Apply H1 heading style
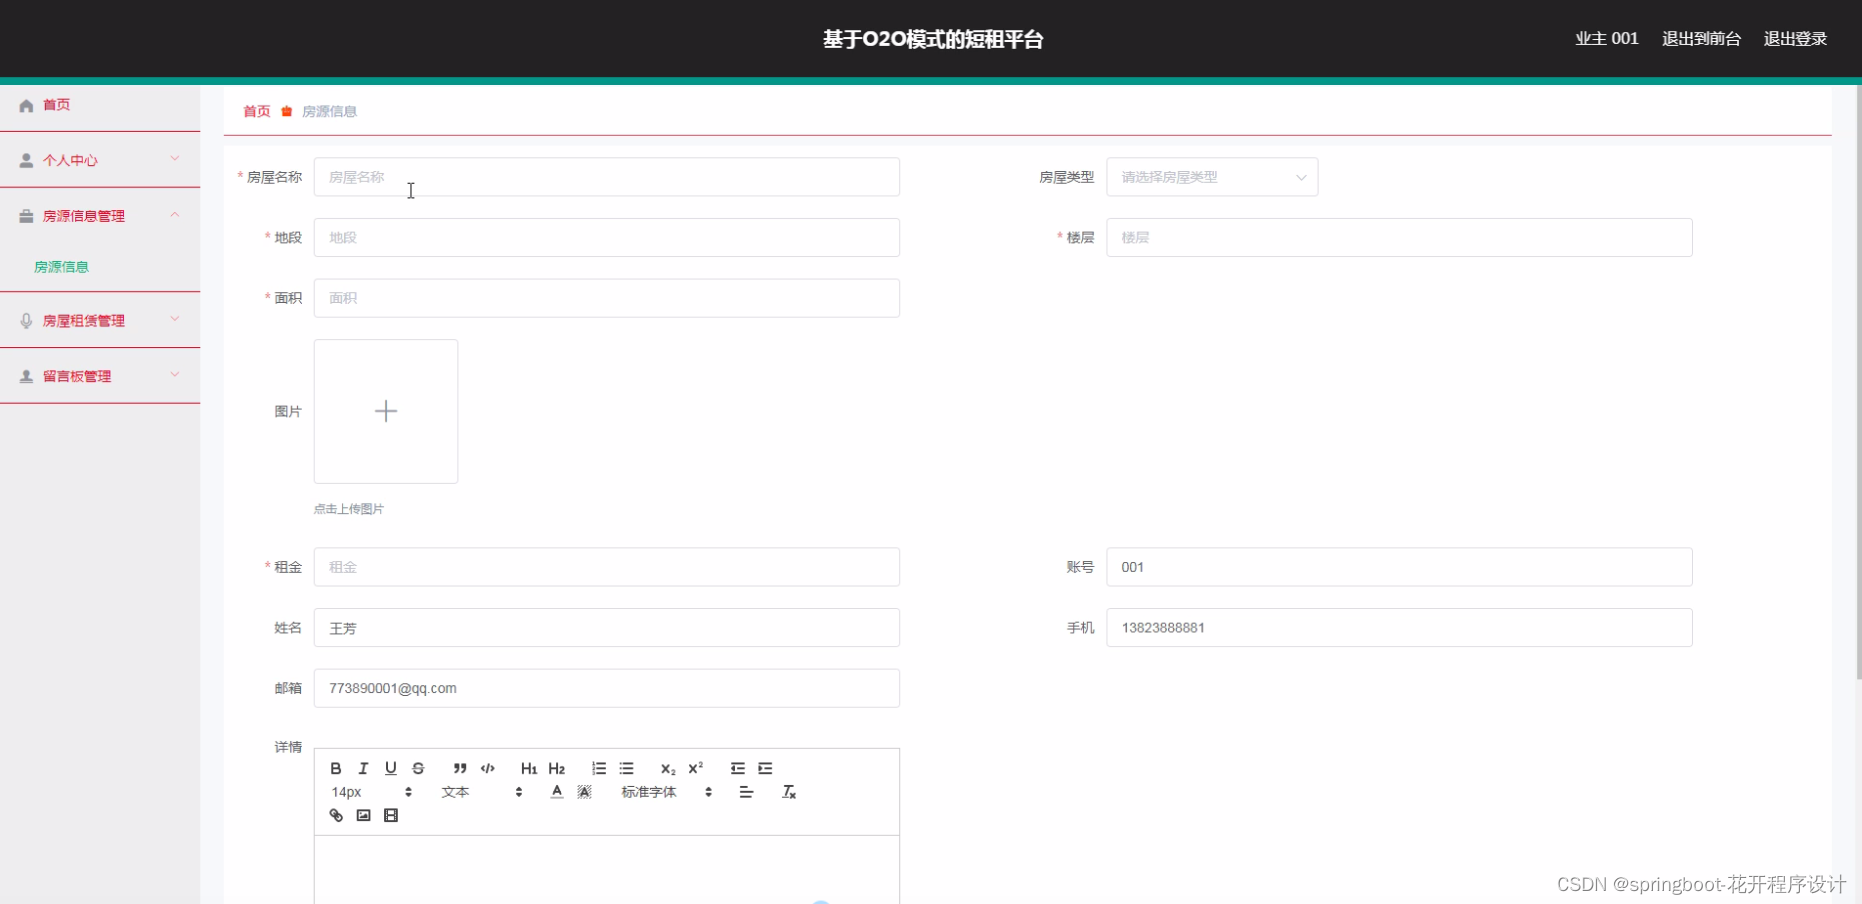The height and width of the screenshot is (904, 1862). [x=529, y=768]
